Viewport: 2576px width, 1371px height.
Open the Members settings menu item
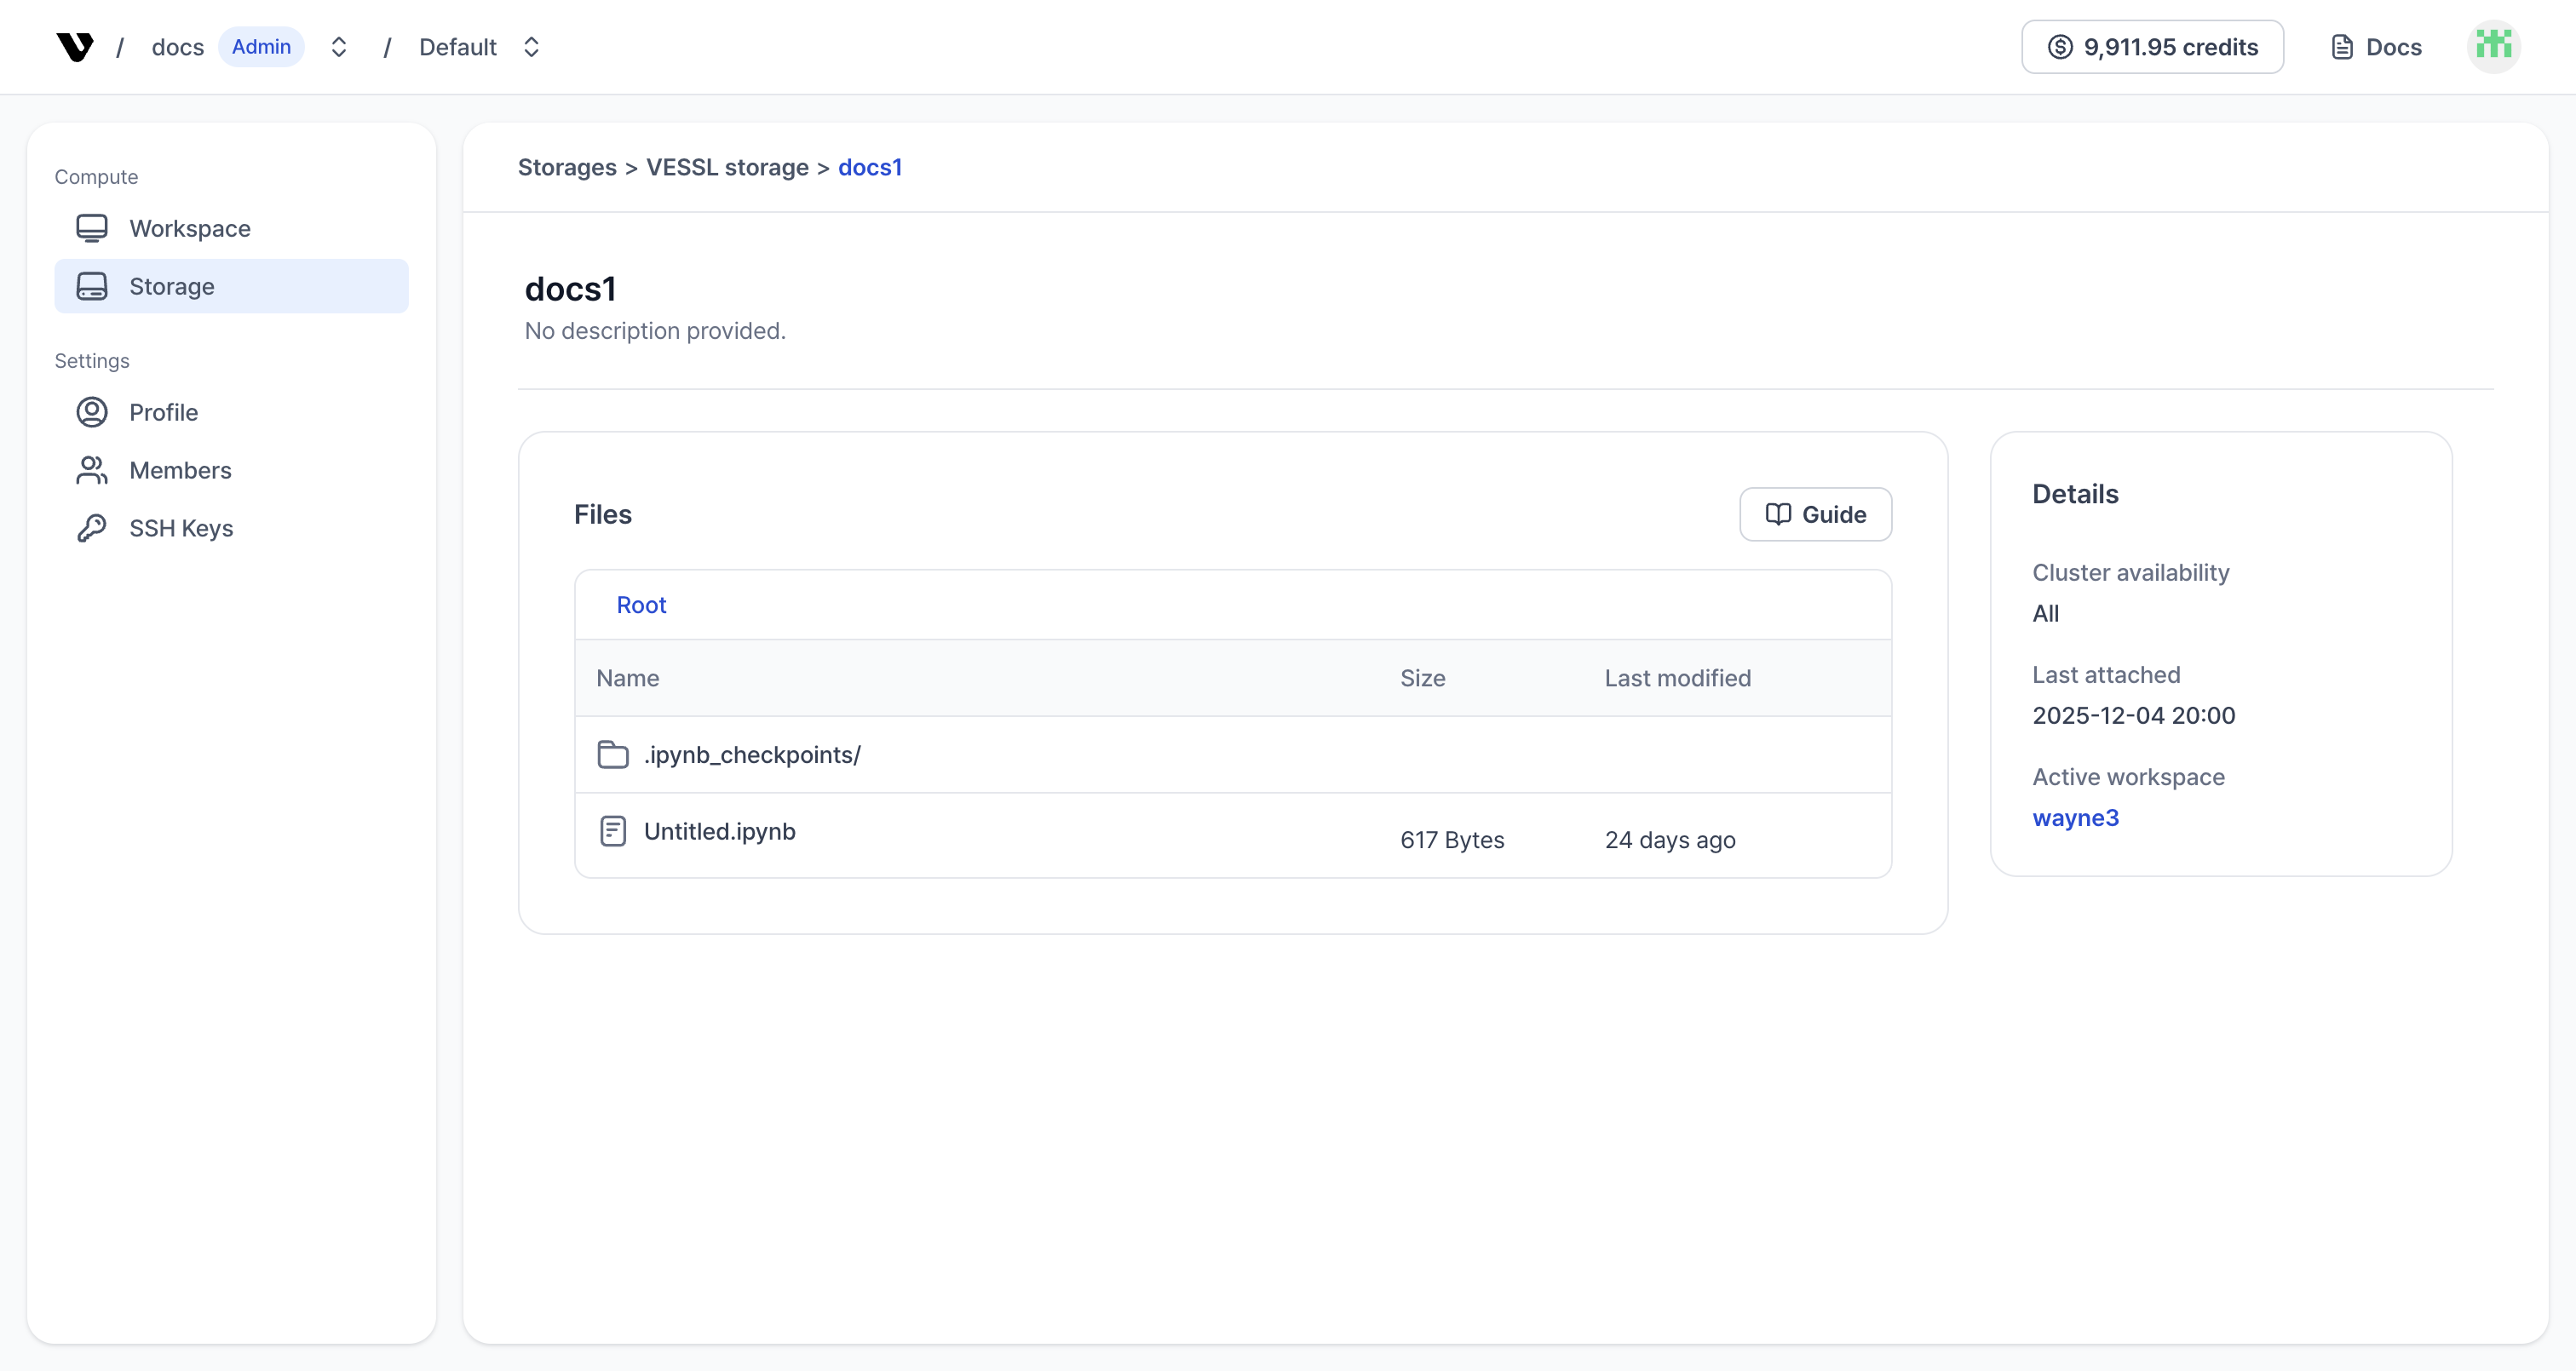pyautogui.click(x=180, y=470)
